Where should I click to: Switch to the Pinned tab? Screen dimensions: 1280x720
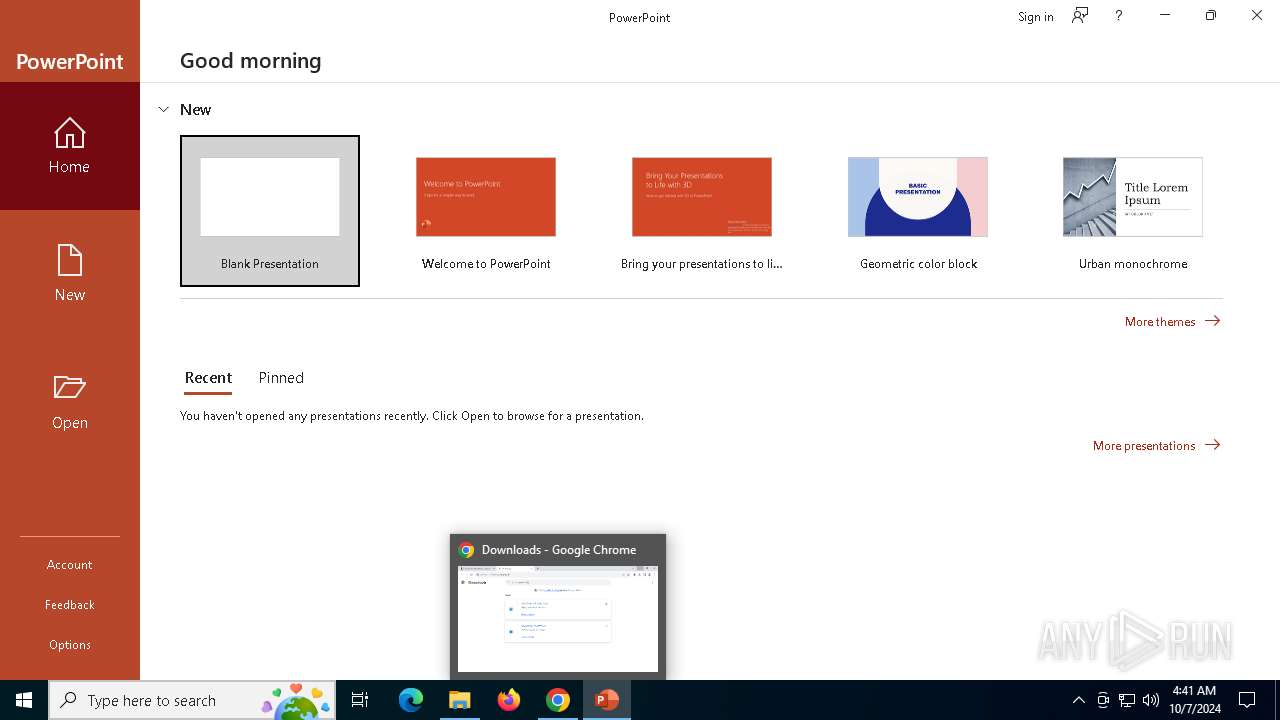[x=281, y=378]
